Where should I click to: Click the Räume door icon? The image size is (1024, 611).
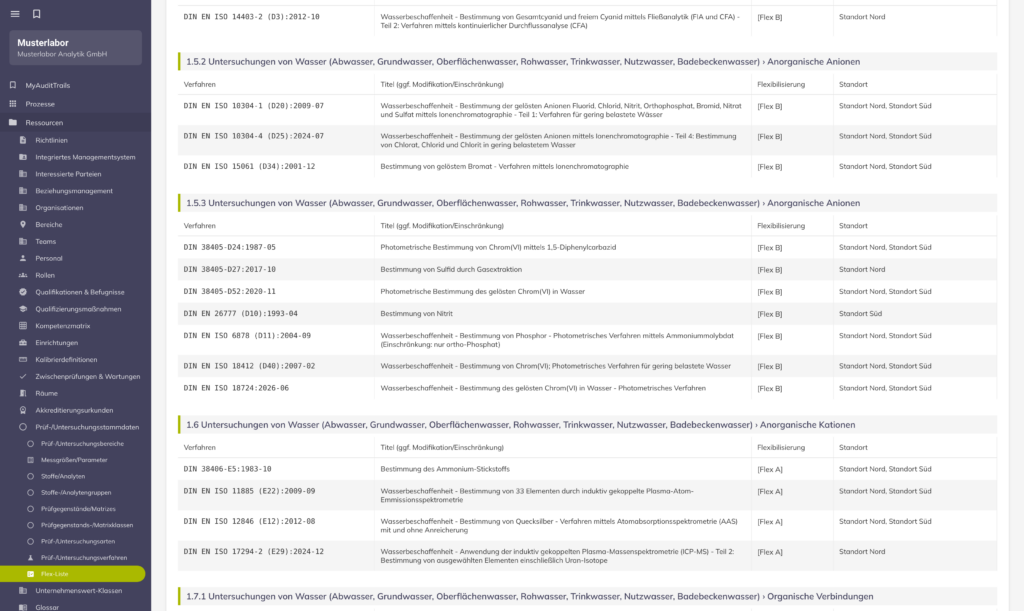(x=23, y=394)
